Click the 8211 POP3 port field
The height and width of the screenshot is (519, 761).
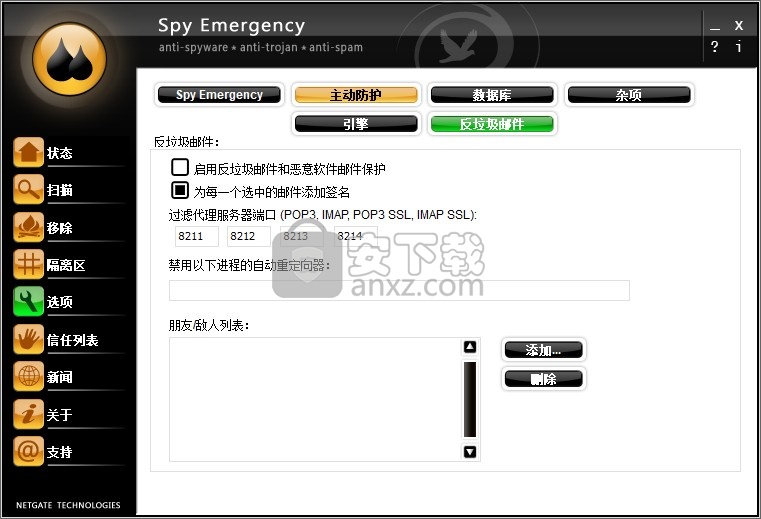[x=197, y=236]
